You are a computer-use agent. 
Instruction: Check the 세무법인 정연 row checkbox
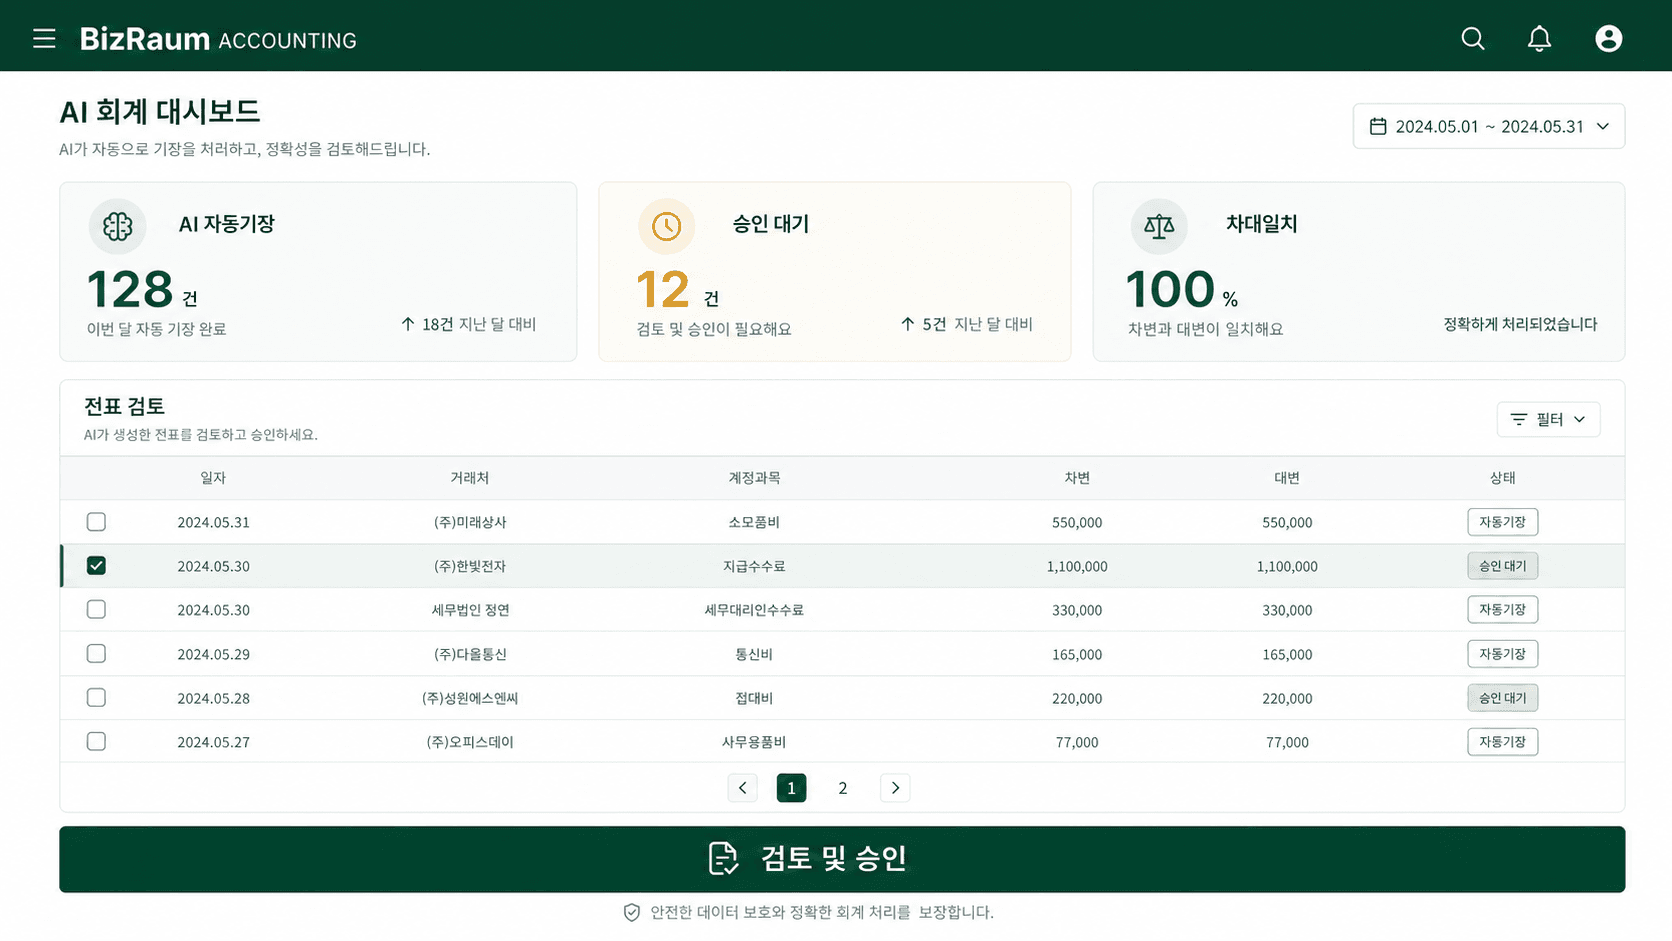click(96, 610)
